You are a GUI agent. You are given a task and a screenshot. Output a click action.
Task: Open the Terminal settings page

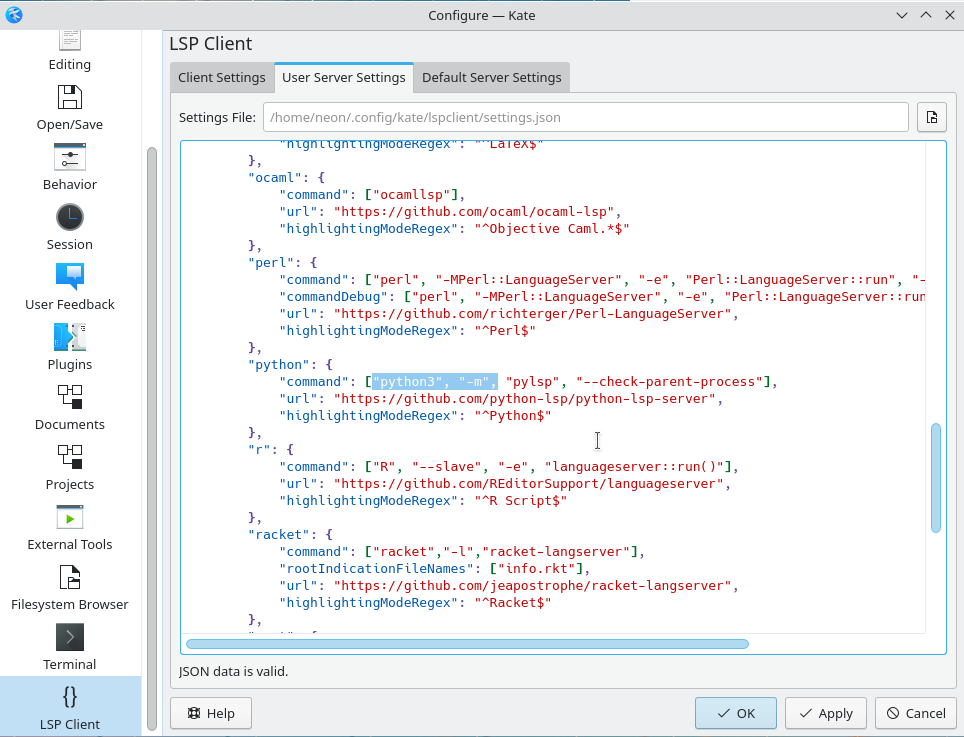click(69, 648)
